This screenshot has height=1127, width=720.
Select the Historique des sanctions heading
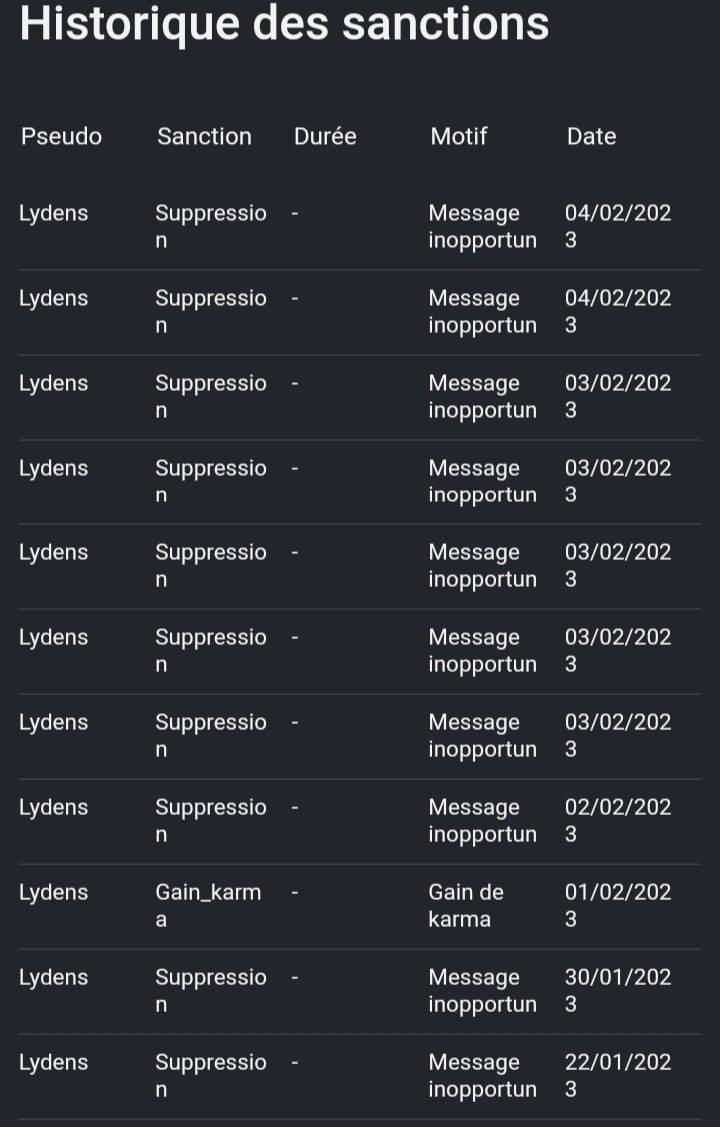(x=285, y=23)
